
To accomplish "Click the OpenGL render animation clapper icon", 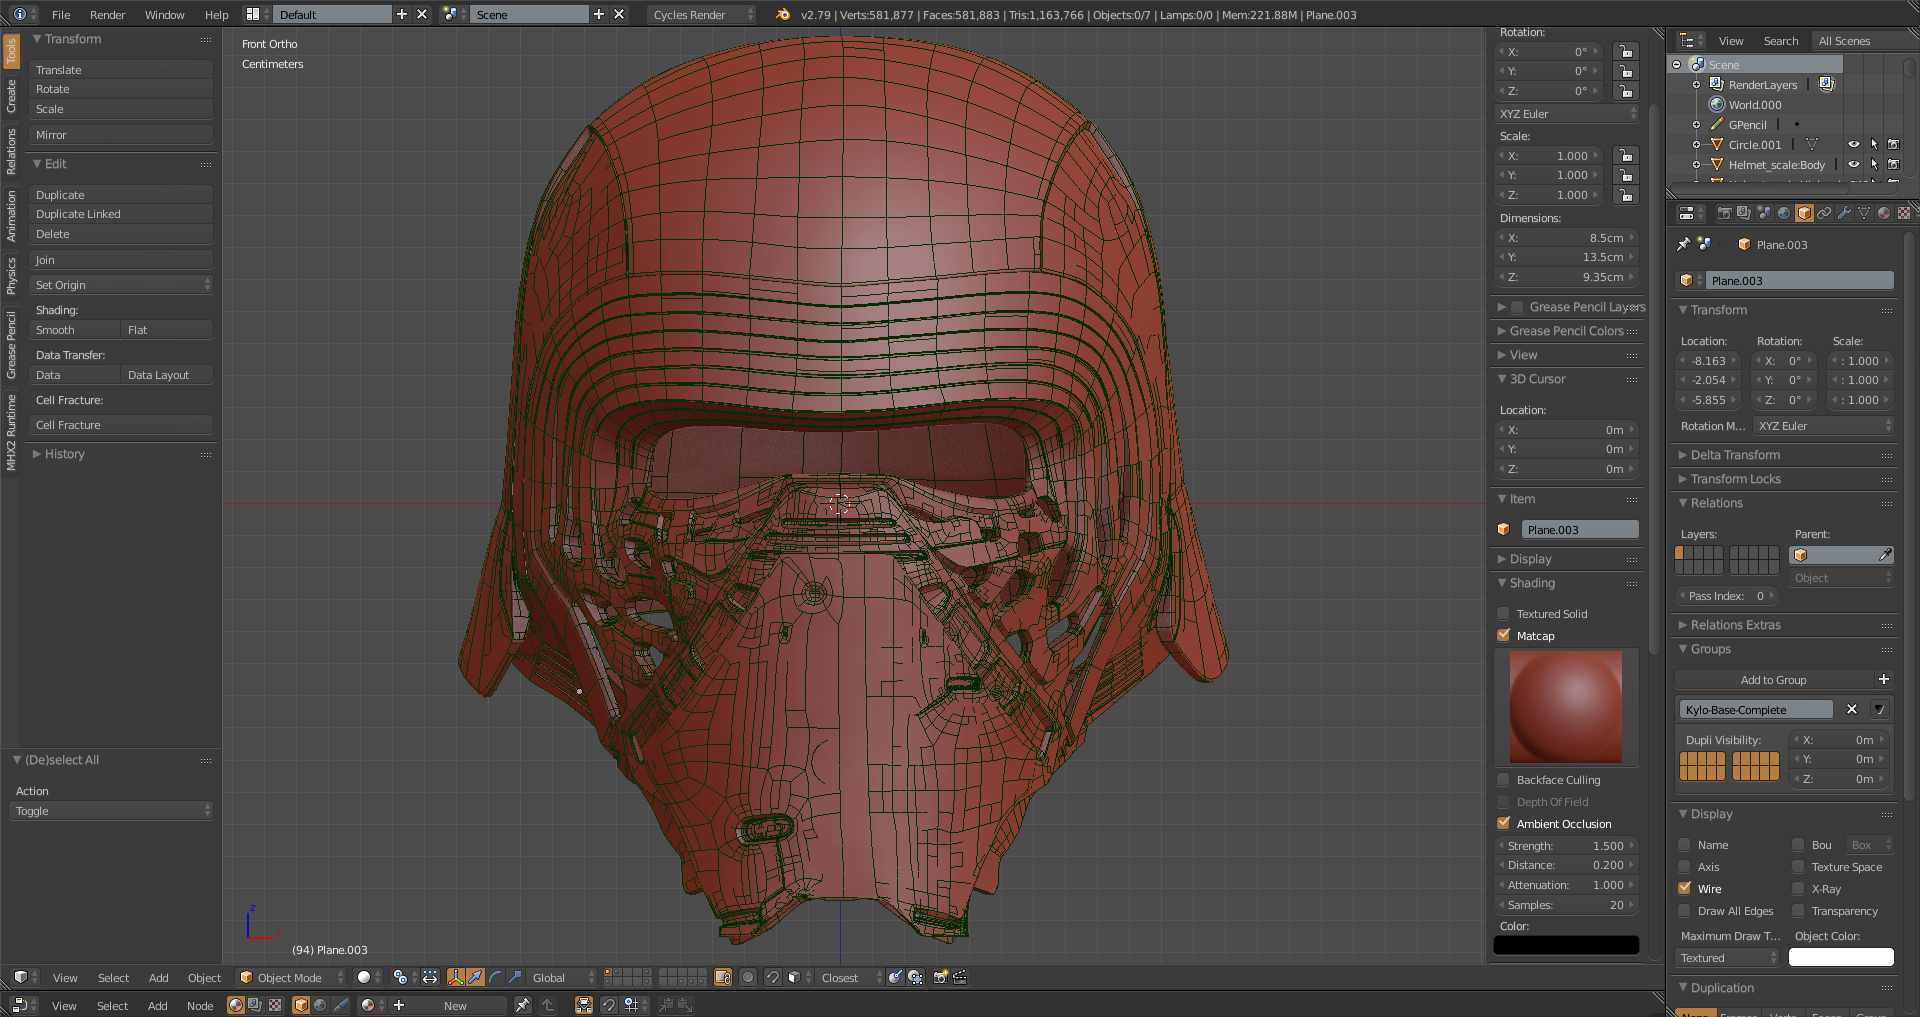I will point(960,977).
